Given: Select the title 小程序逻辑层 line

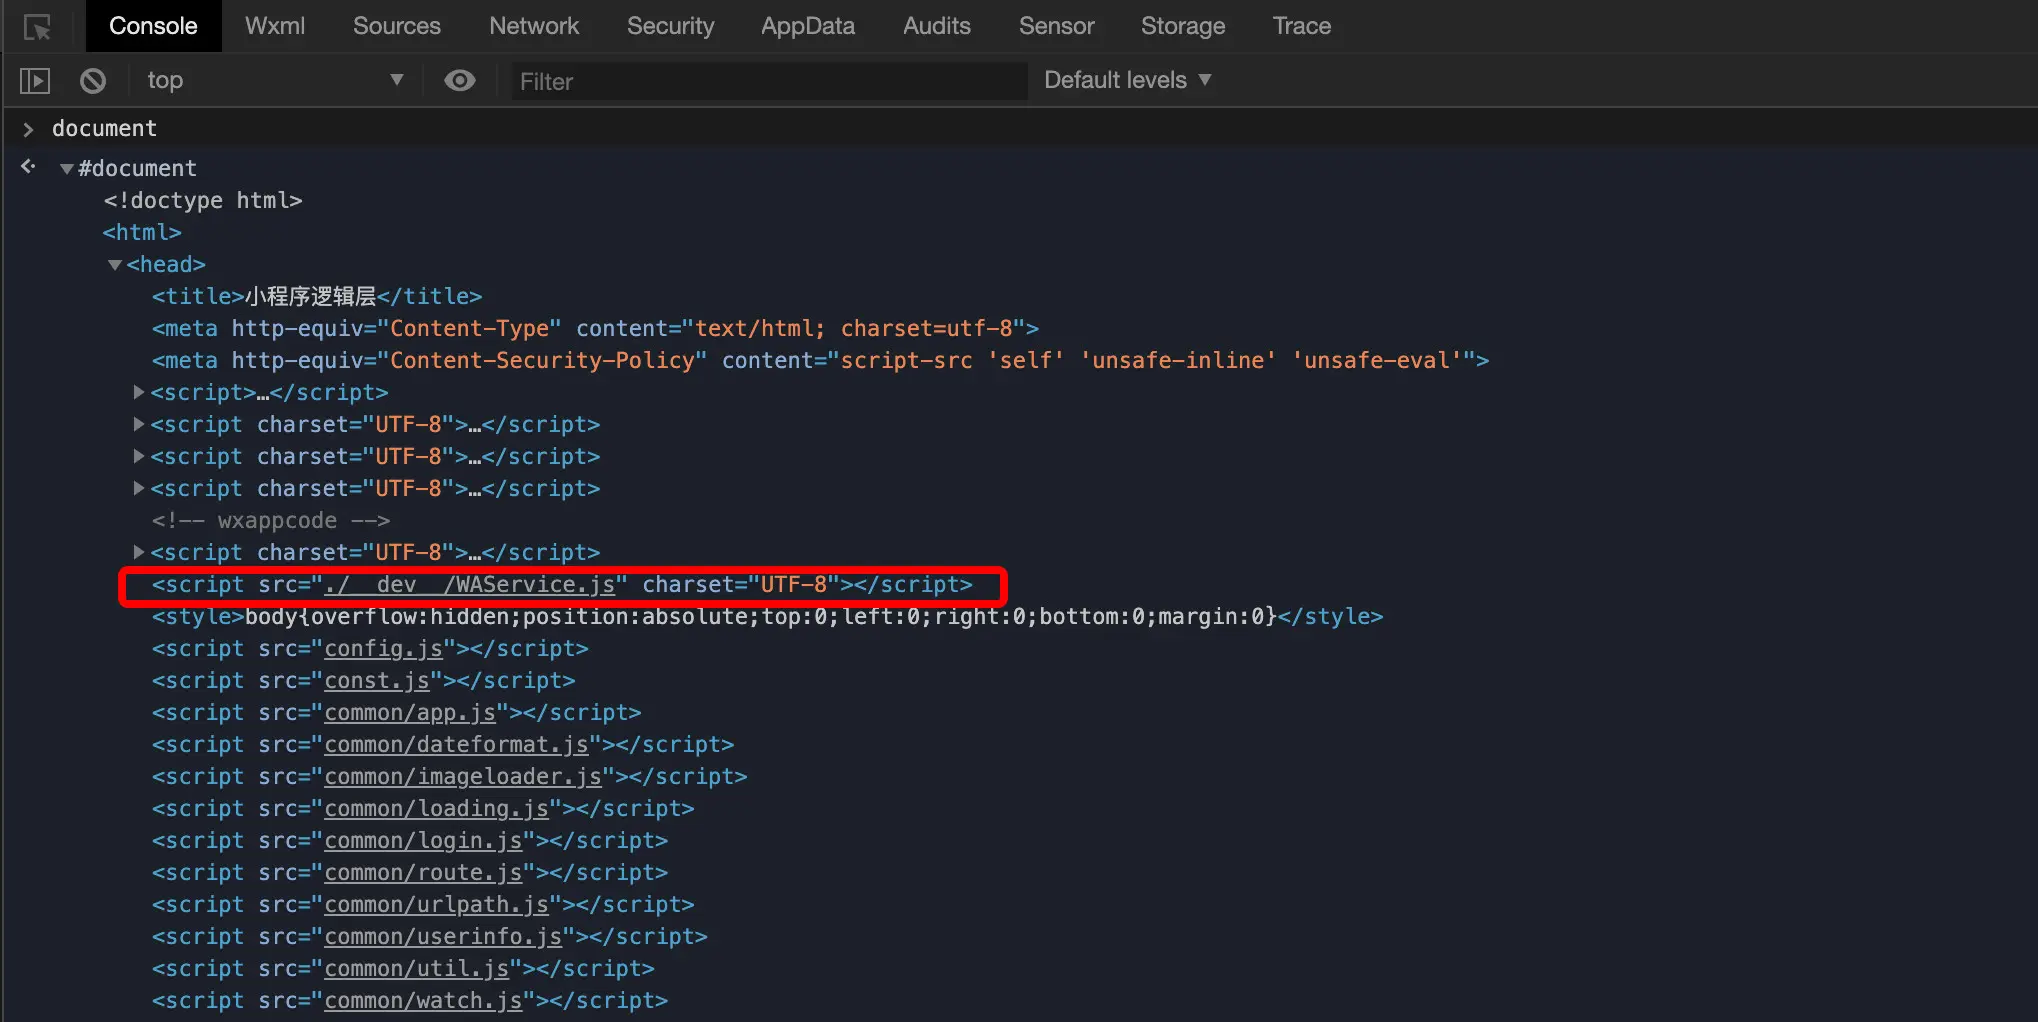Looking at the screenshot, I should [x=317, y=297].
